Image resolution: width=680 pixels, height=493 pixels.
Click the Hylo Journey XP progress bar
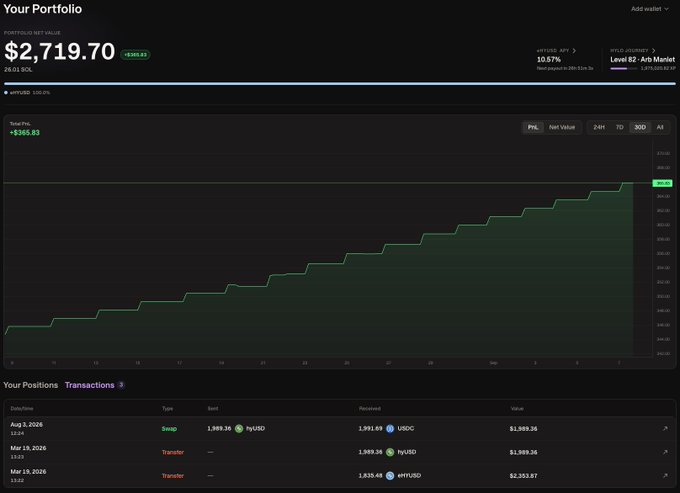click(624, 69)
